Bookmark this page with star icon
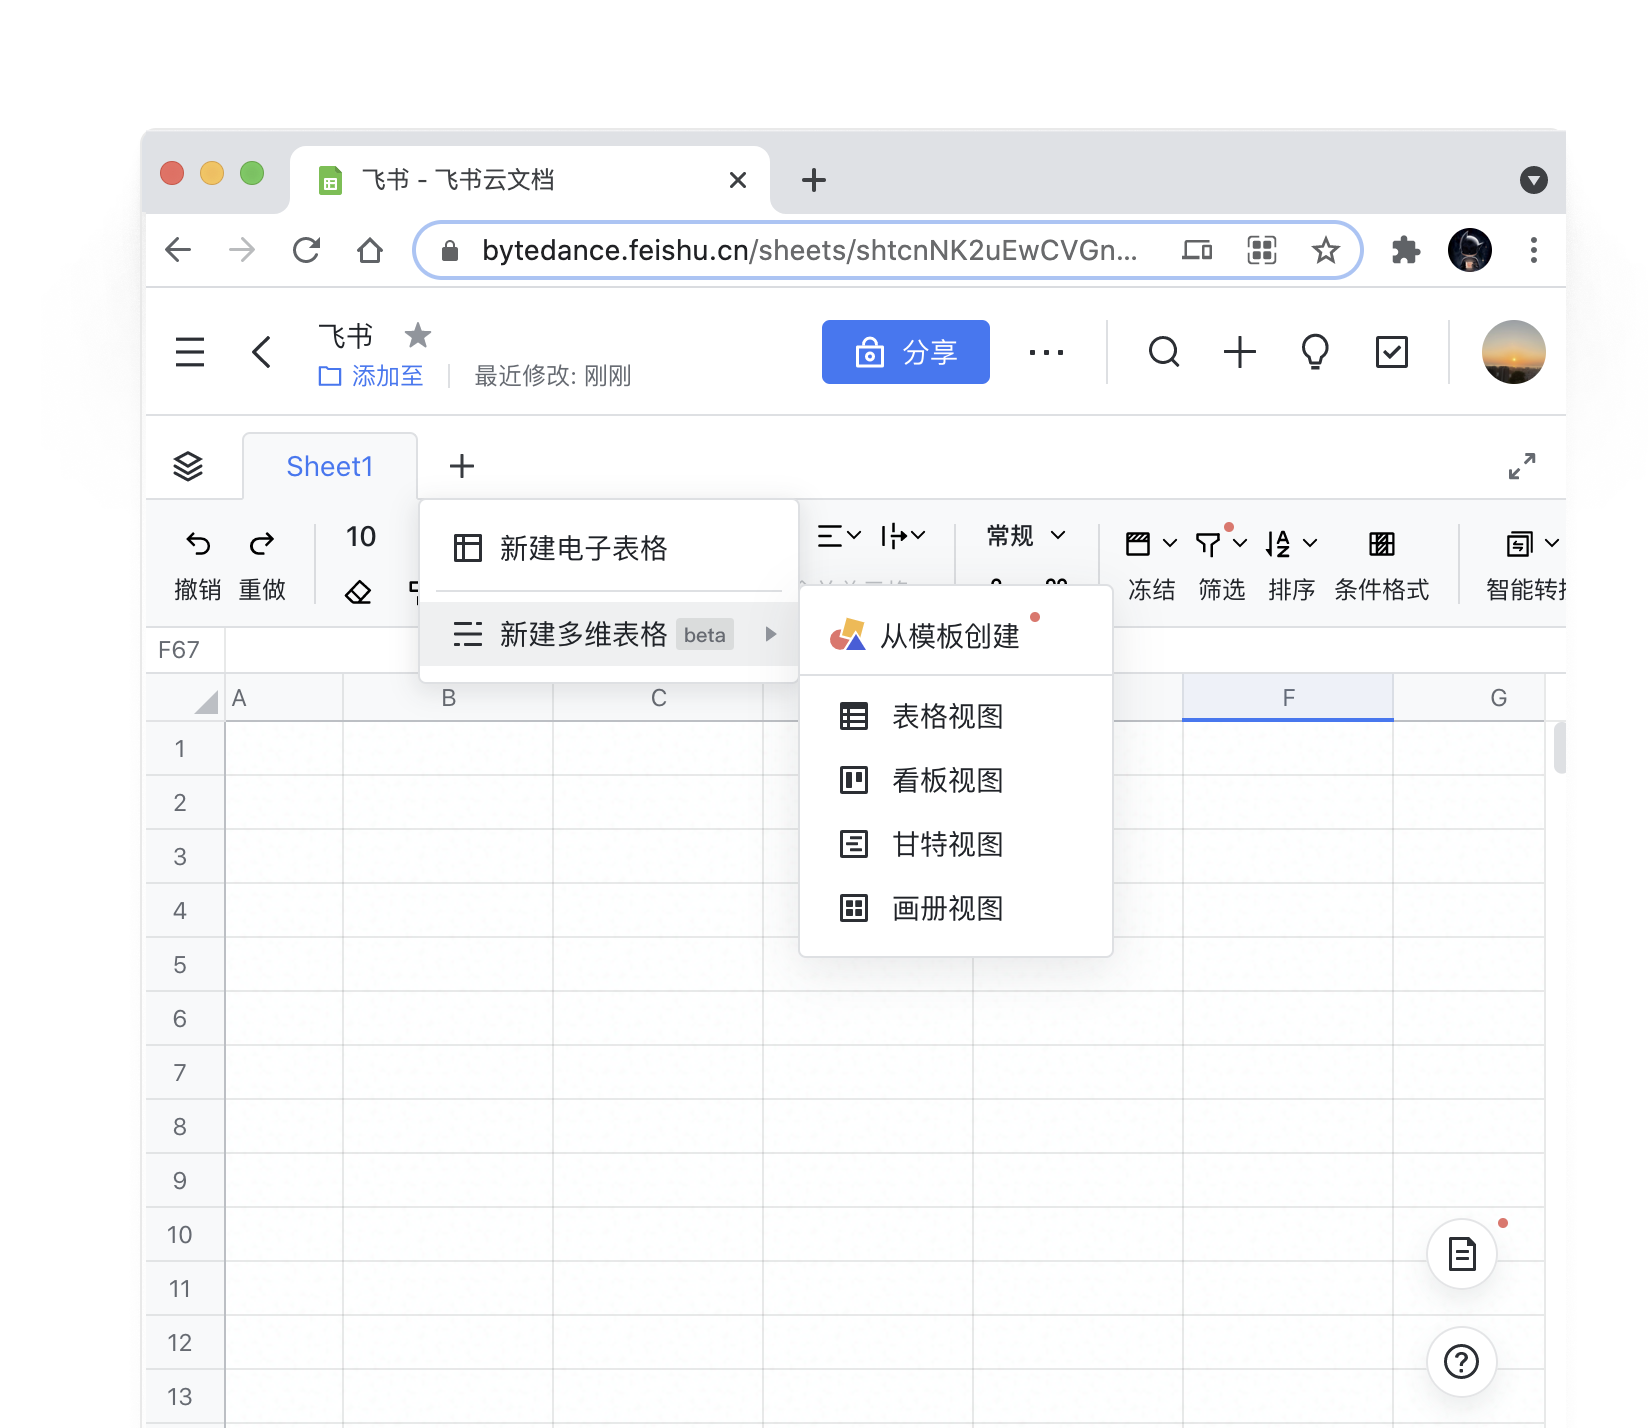The image size is (1648, 1428). click(x=1326, y=250)
